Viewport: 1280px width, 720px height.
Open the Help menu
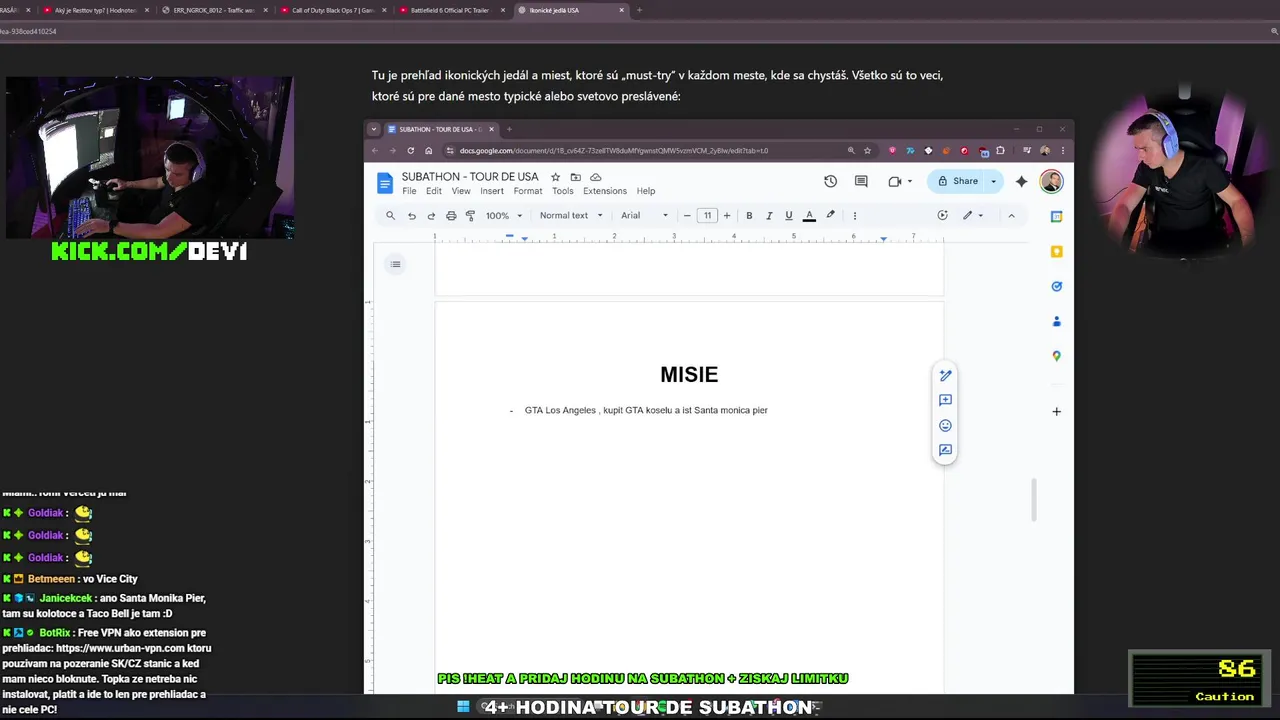click(646, 191)
